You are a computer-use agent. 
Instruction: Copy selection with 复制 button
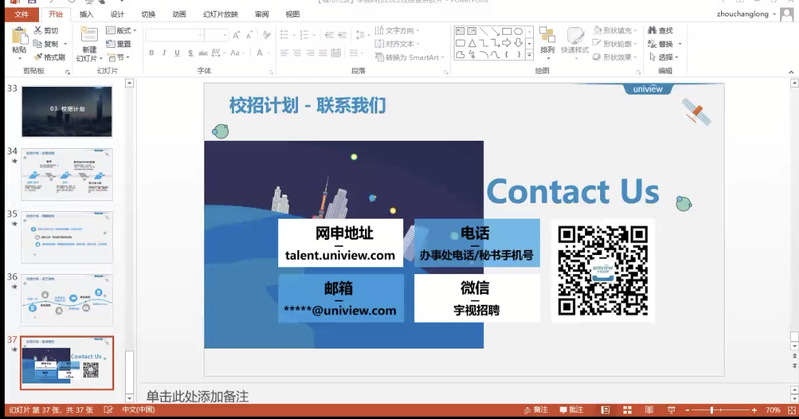tap(46, 44)
